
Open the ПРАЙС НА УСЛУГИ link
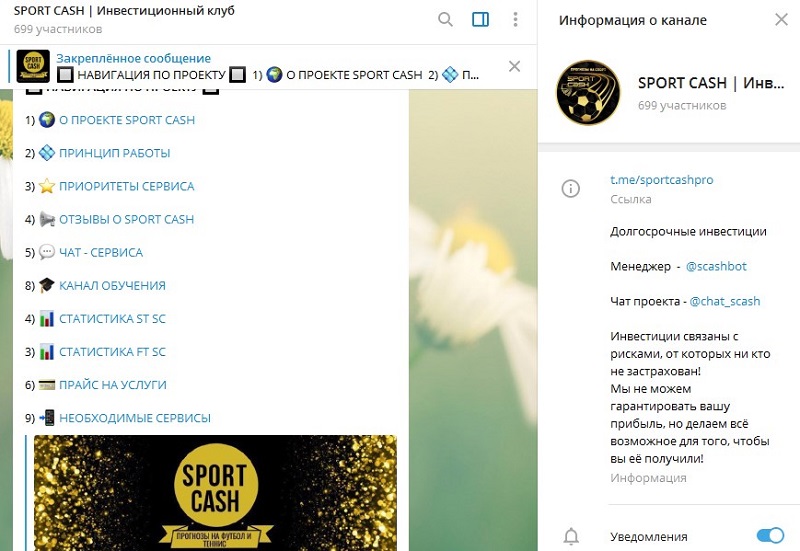(x=113, y=385)
